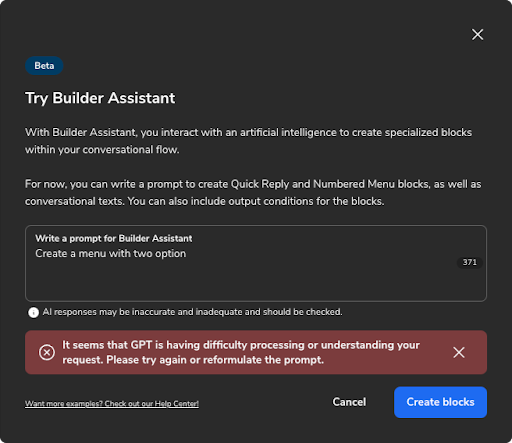This screenshot has width=512, height=443.
Task: Click the GPT difficulty error message text
Action: tap(241, 352)
